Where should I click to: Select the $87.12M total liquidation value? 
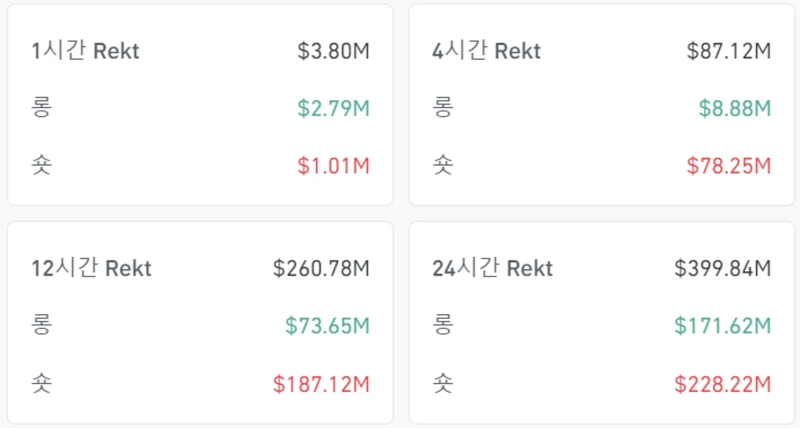[x=728, y=51]
